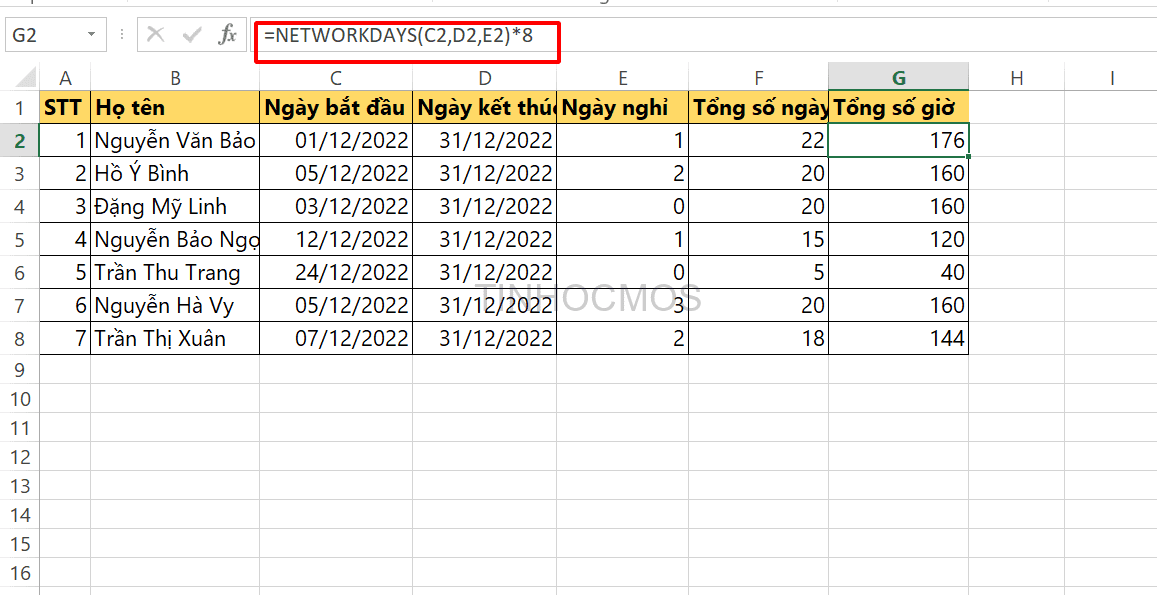
Task: Select cell 'Trần Thị Xuân'
Action: click(175, 338)
